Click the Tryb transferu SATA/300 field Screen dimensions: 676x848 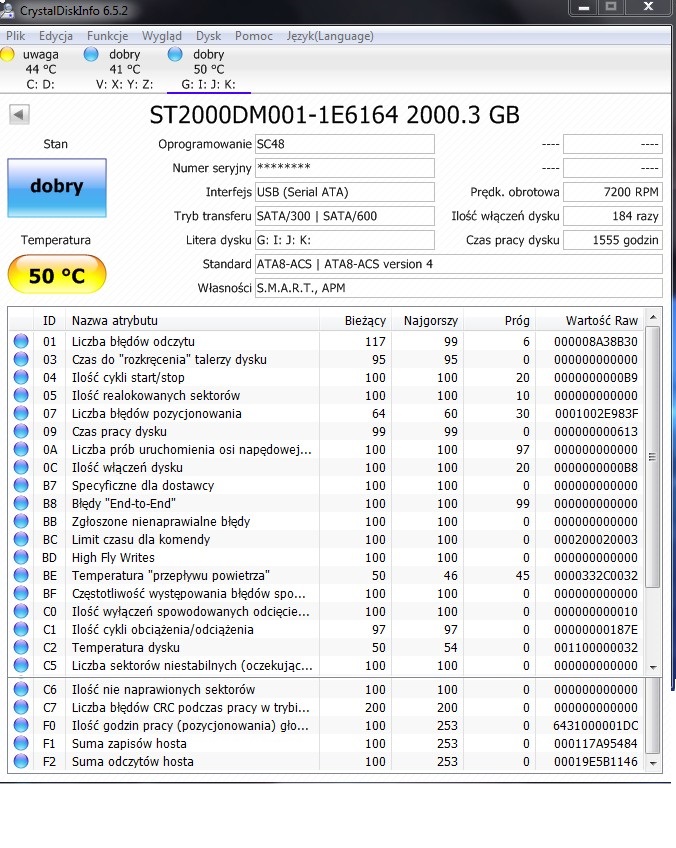point(344,216)
